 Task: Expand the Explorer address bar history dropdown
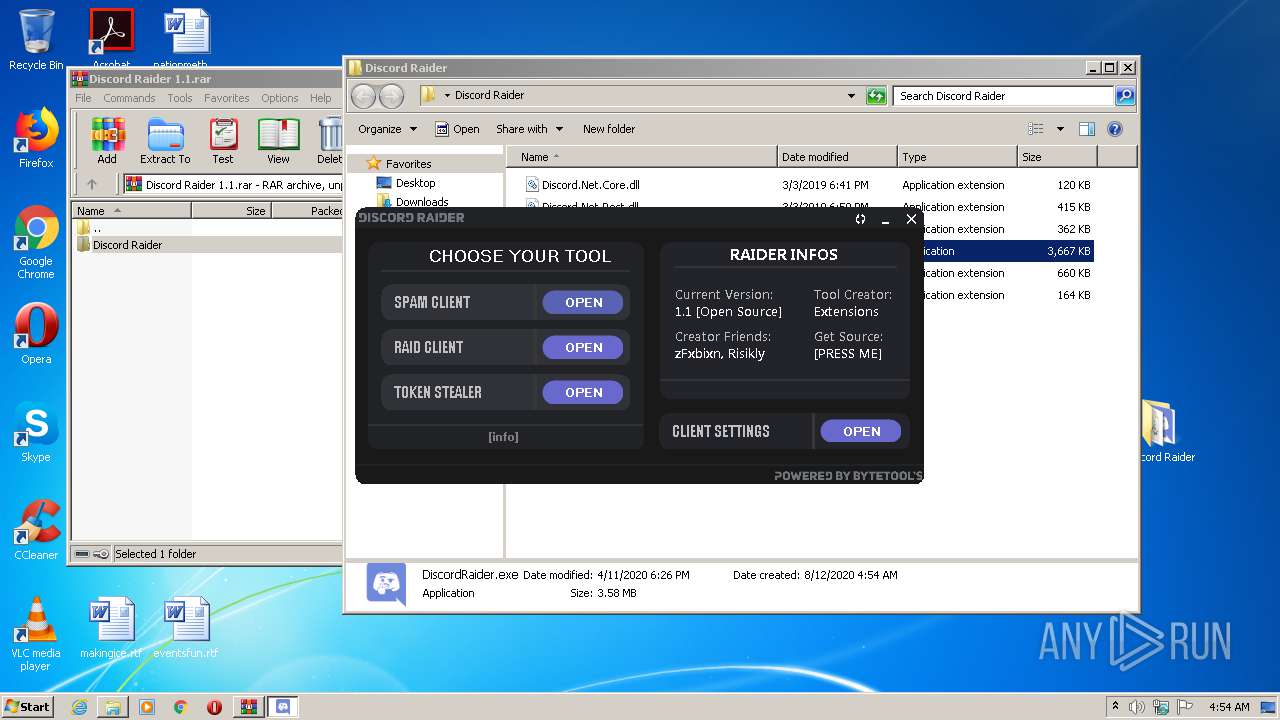point(851,96)
